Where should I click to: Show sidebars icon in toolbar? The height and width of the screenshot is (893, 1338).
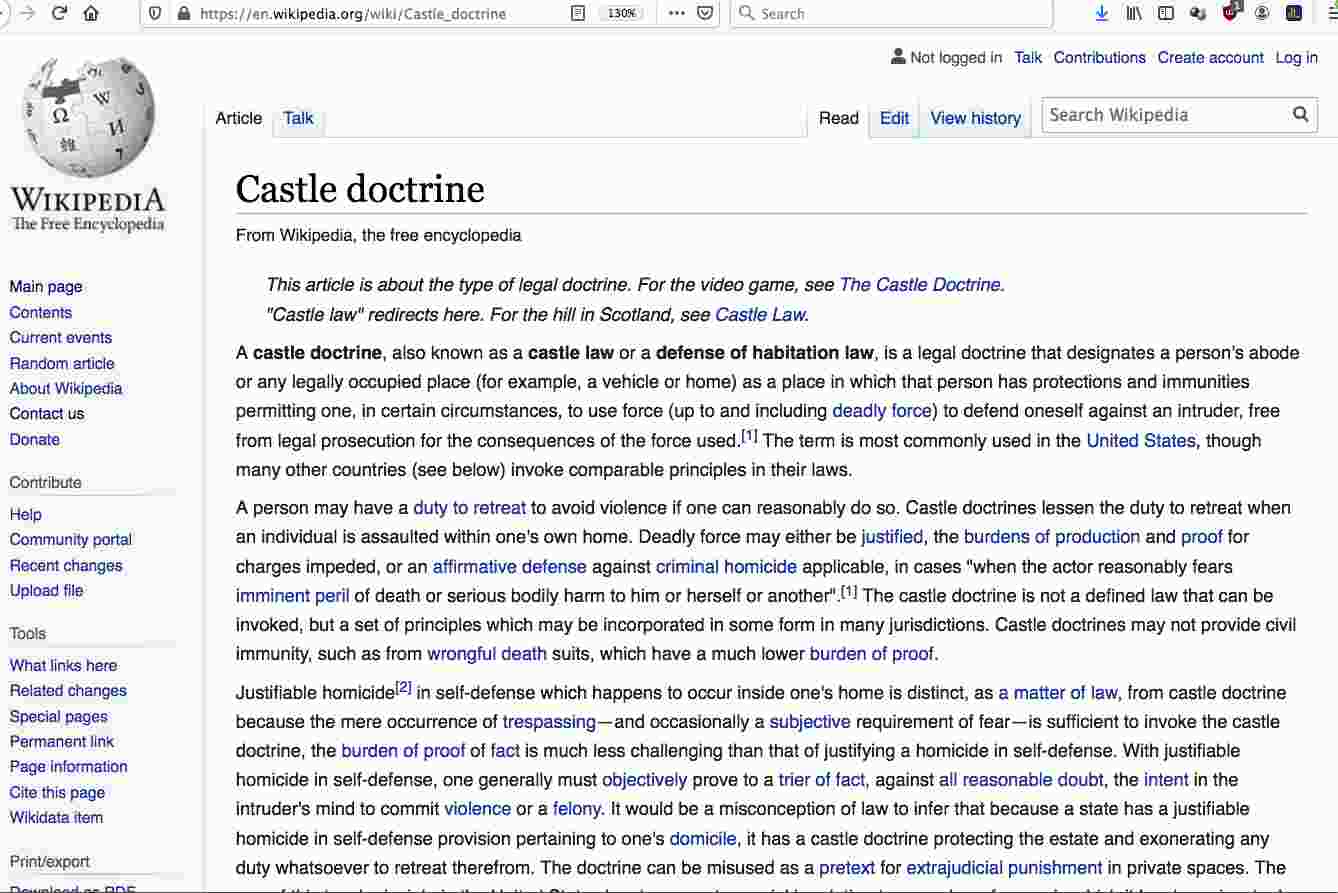[x=1166, y=14]
